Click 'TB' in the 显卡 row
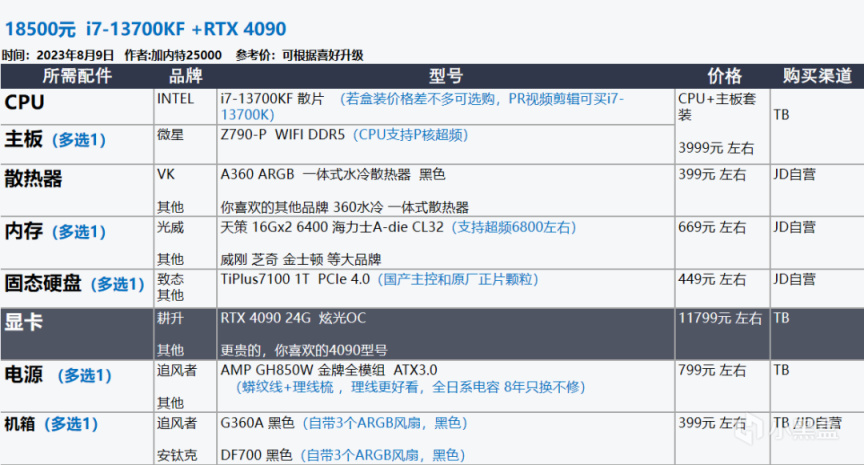864x465 pixels. (781, 318)
